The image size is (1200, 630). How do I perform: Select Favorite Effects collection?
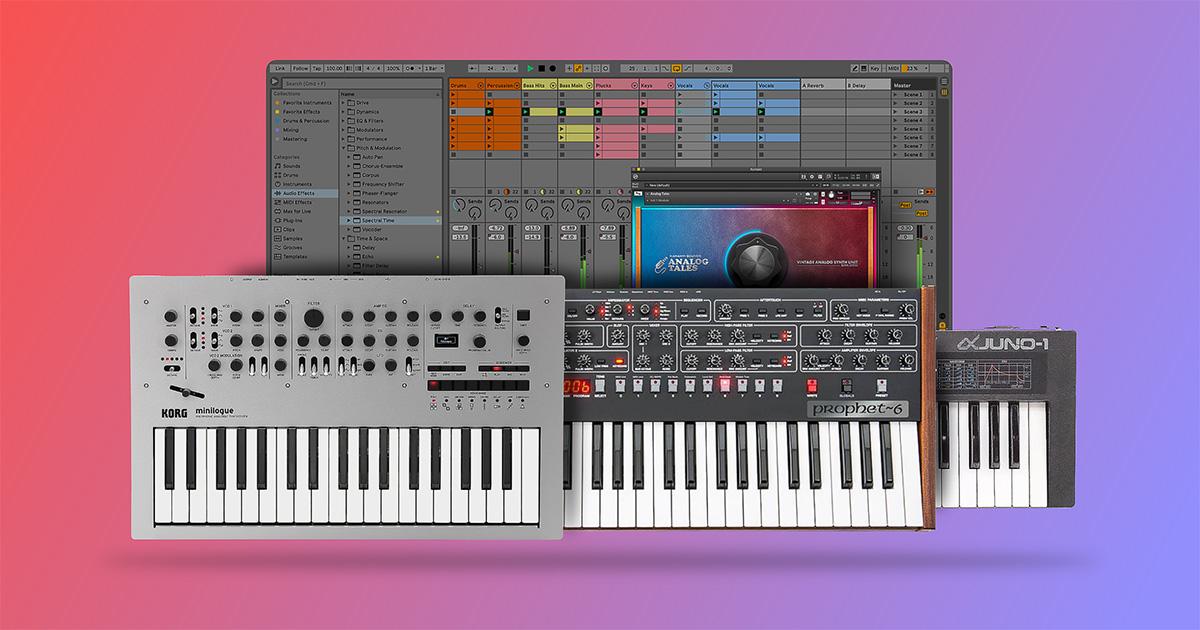(x=304, y=112)
